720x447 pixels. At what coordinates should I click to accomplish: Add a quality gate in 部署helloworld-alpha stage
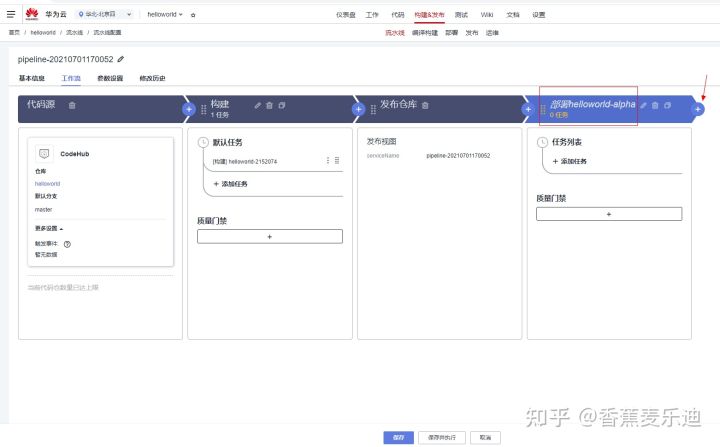pos(609,214)
